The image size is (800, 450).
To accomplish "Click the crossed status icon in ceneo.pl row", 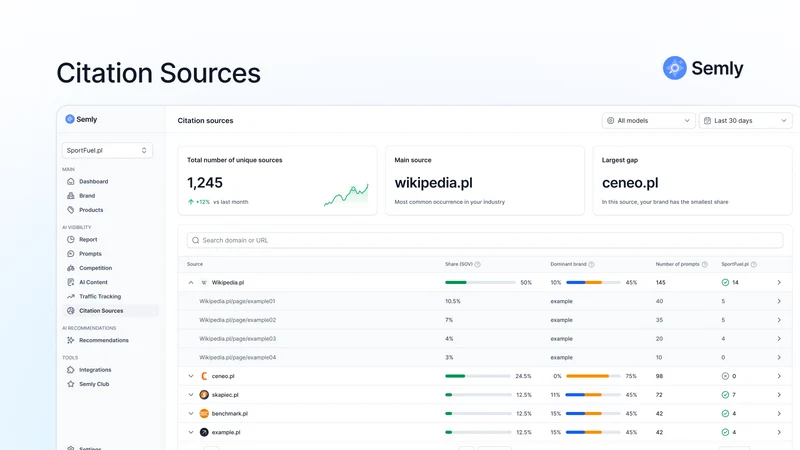I will [x=725, y=377].
